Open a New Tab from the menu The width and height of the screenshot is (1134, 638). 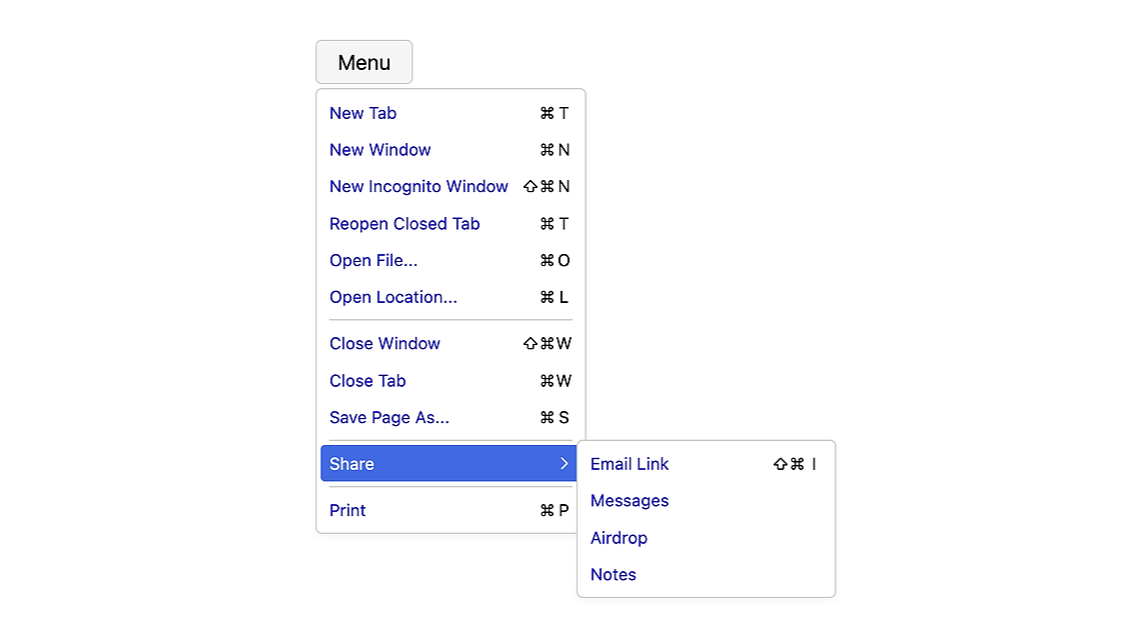click(x=363, y=113)
